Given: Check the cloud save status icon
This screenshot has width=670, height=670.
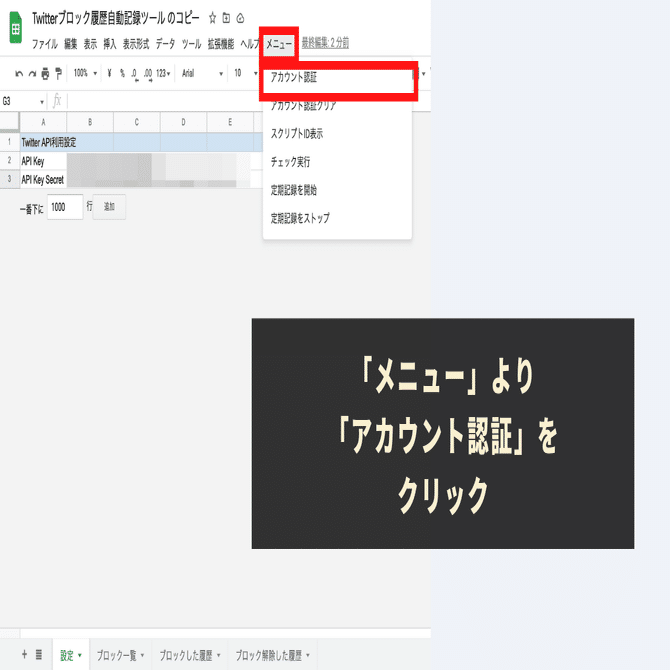Looking at the screenshot, I should 240,18.
